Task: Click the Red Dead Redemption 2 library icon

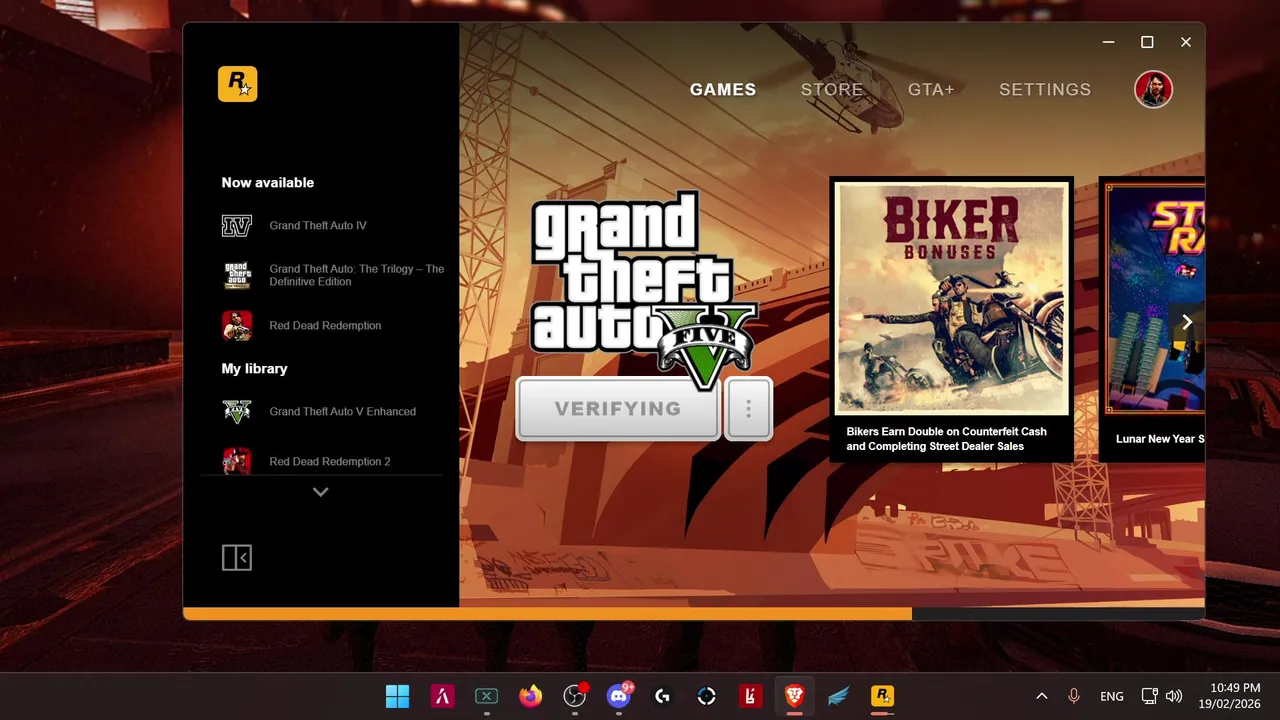Action: [237, 460]
